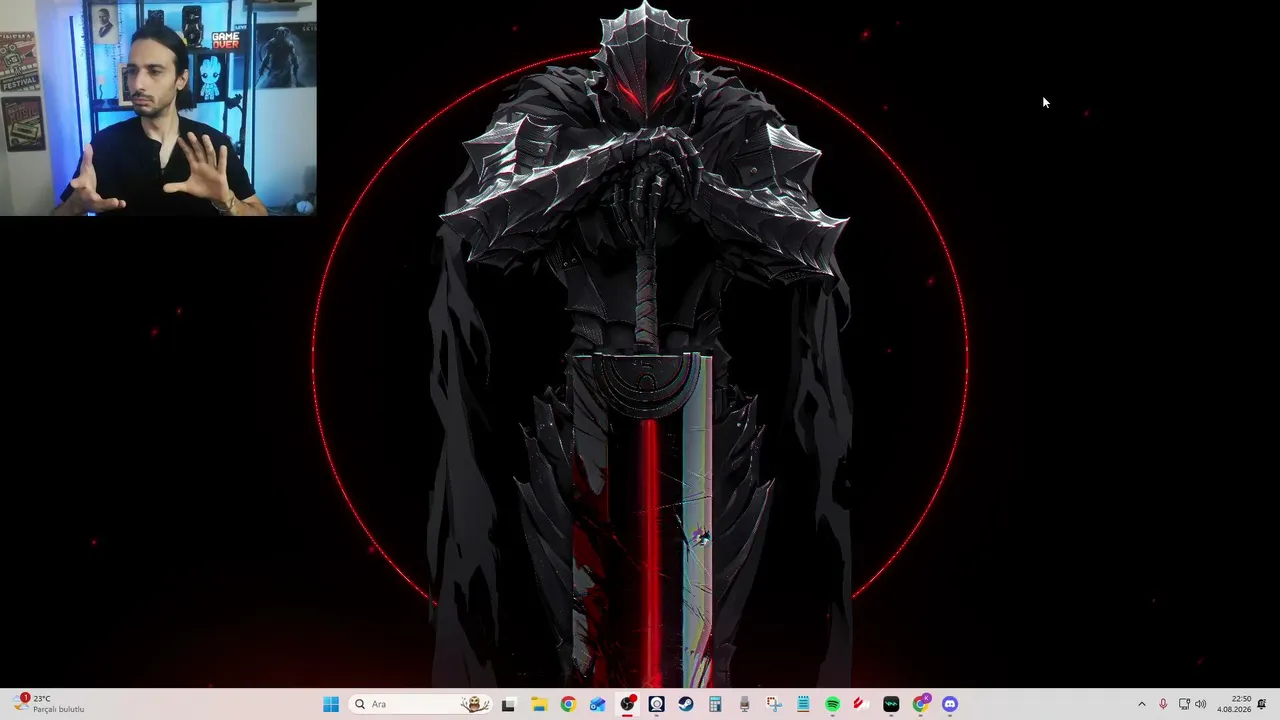Open the weather widget showing 23°C
This screenshot has width=1280, height=720.
(x=48, y=704)
